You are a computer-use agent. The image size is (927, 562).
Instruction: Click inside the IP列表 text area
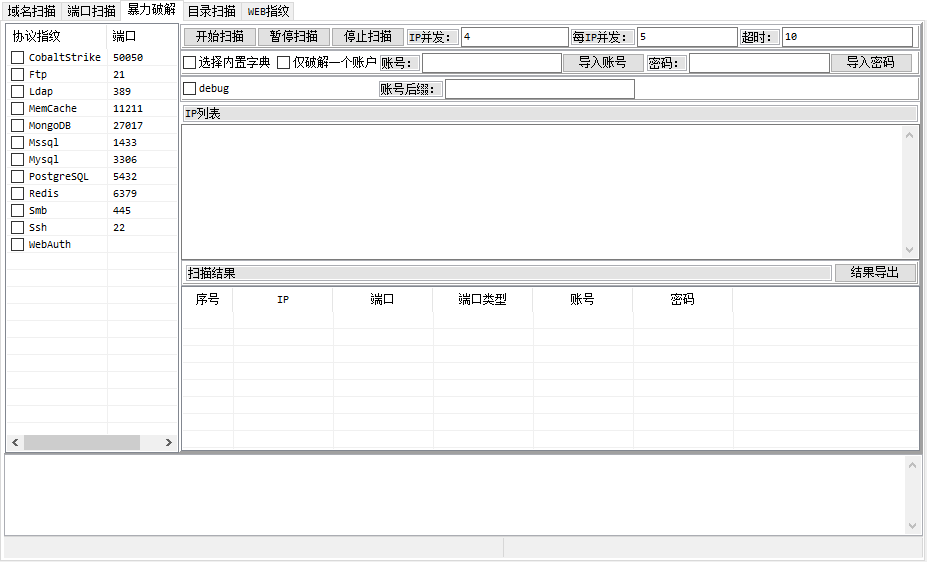tap(543, 192)
